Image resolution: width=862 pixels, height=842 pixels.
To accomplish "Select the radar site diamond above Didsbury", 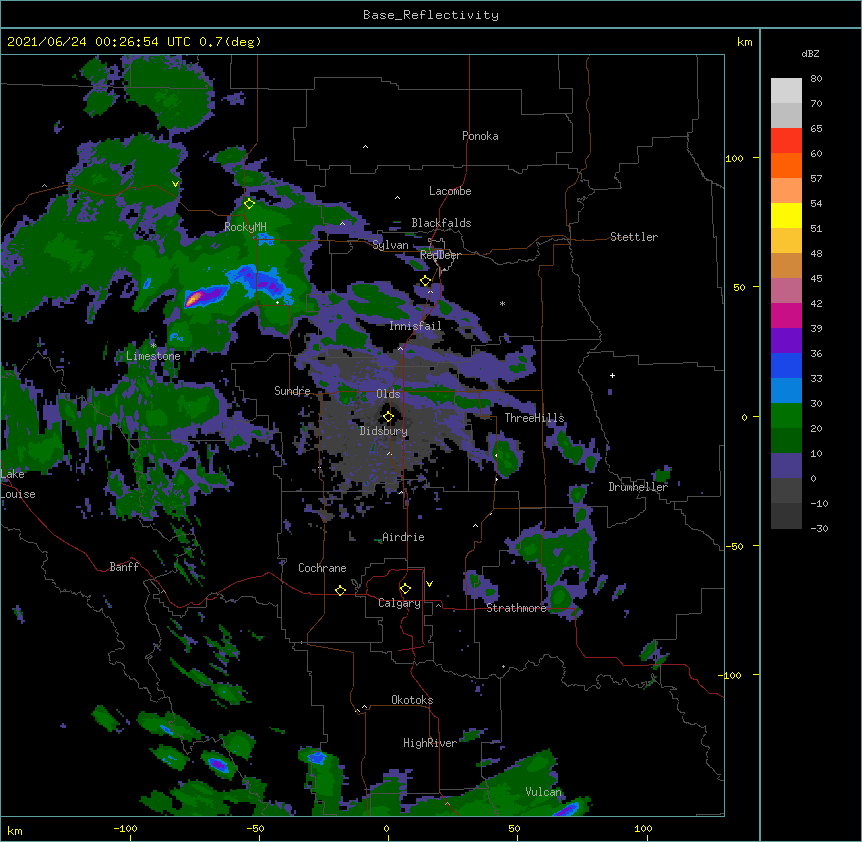I will click(x=388, y=417).
